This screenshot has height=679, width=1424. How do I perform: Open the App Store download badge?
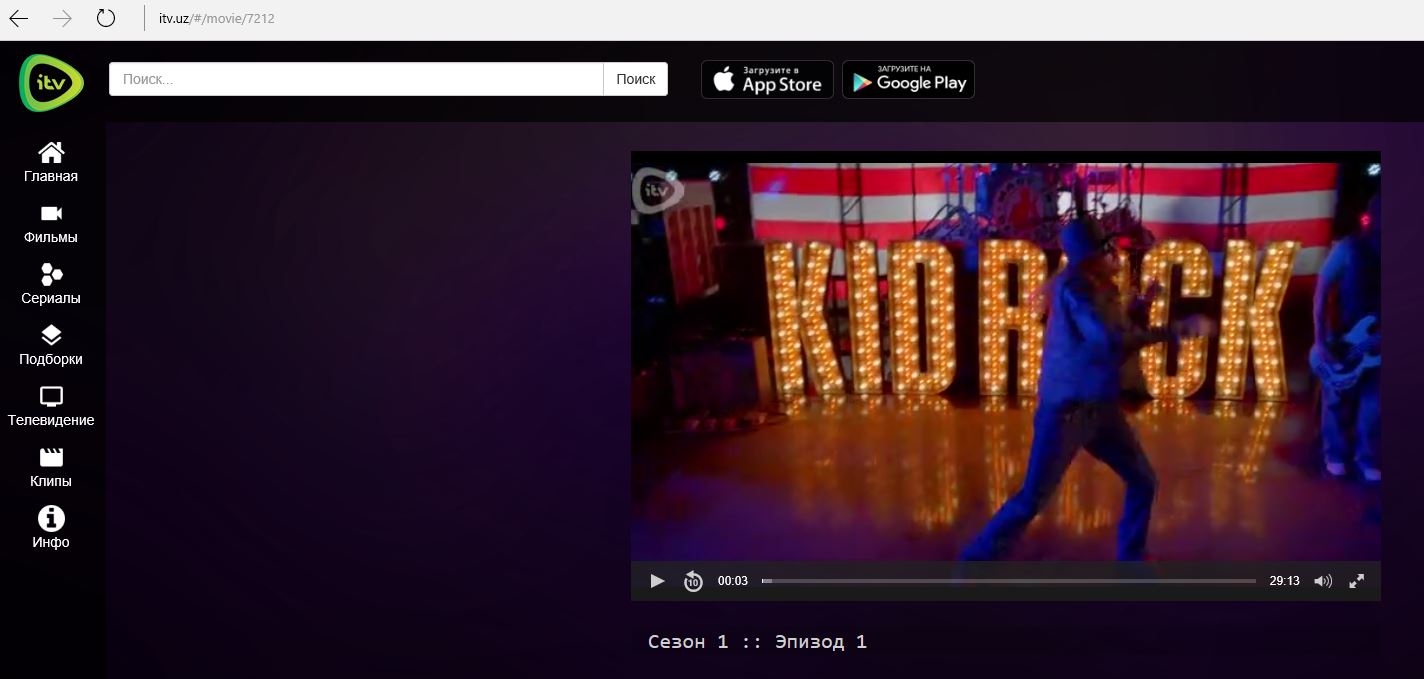(x=767, y=80)
